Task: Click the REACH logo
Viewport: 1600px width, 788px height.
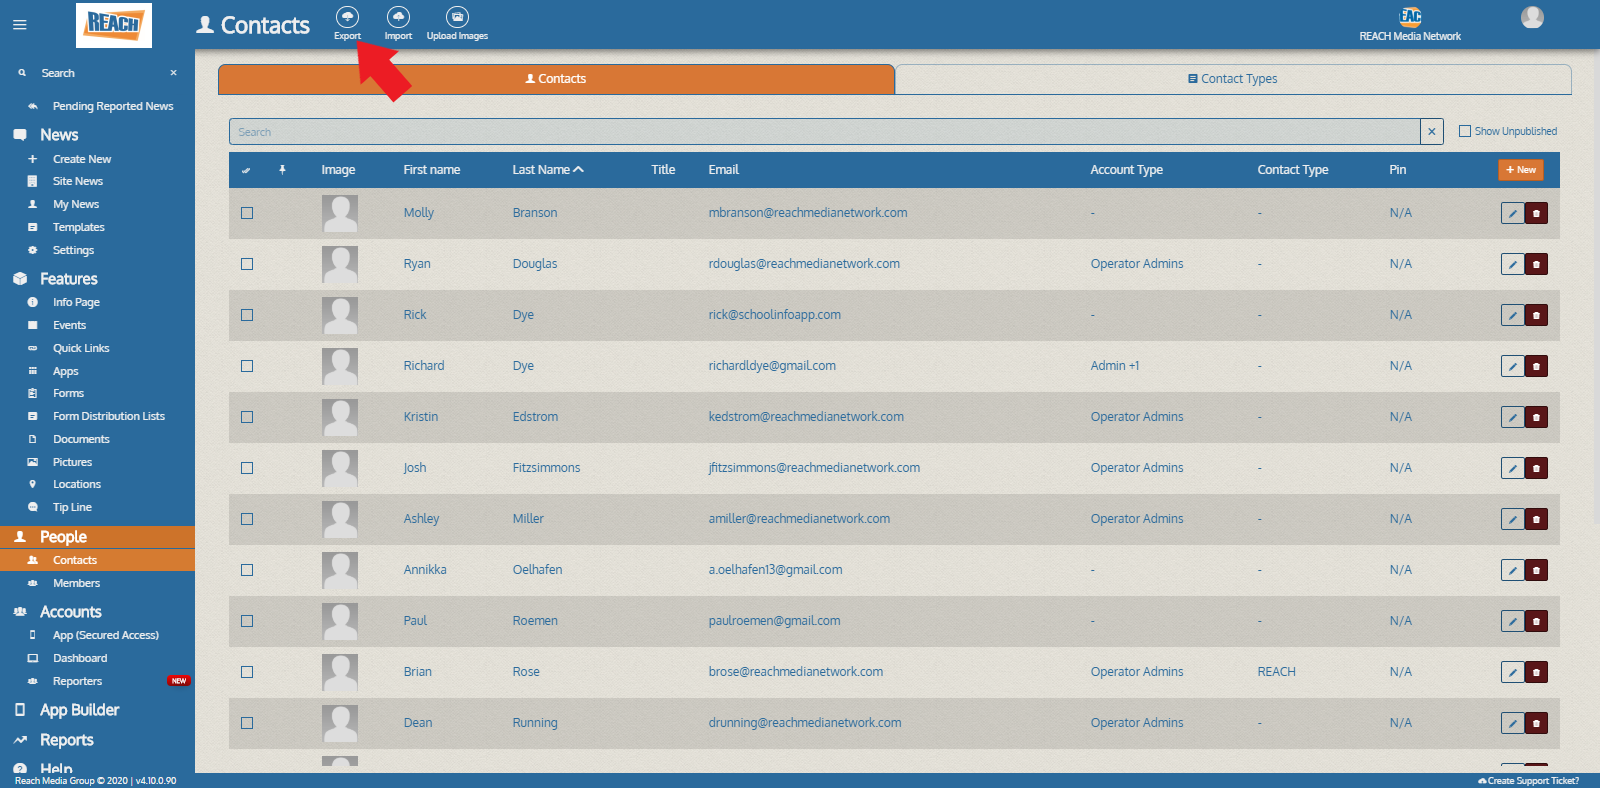Action: (114, 25)
